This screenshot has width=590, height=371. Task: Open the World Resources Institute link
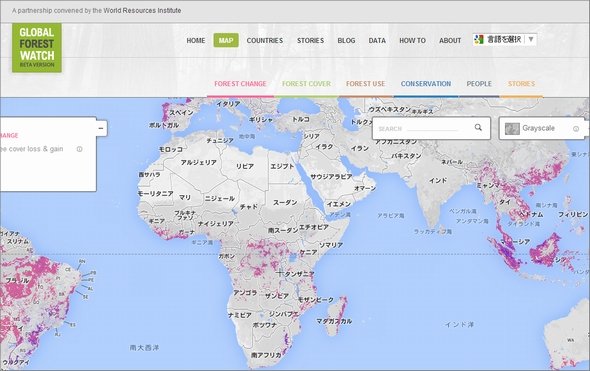pos(142,11)
